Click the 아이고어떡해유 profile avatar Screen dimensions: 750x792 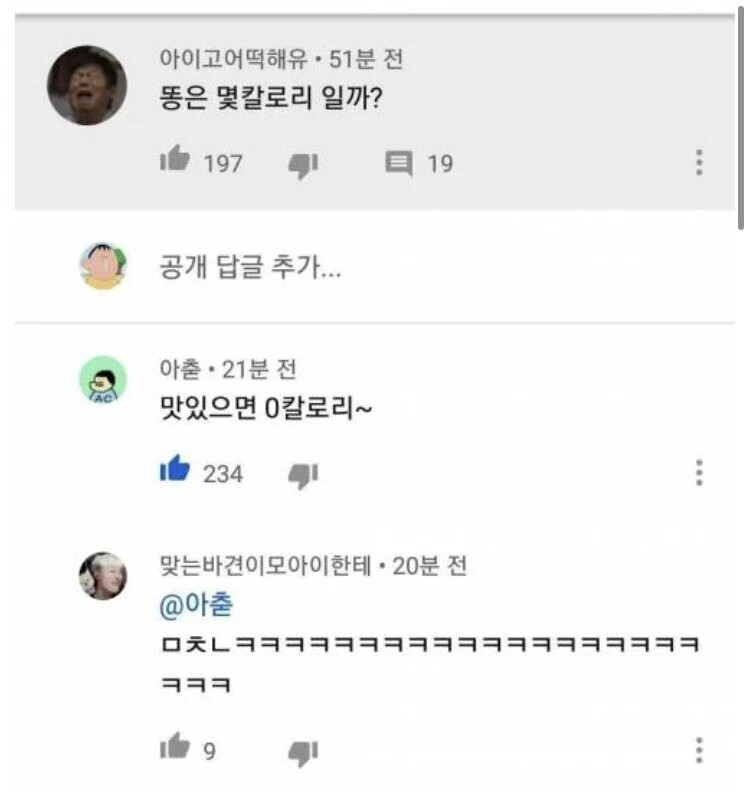pos(87,85)
